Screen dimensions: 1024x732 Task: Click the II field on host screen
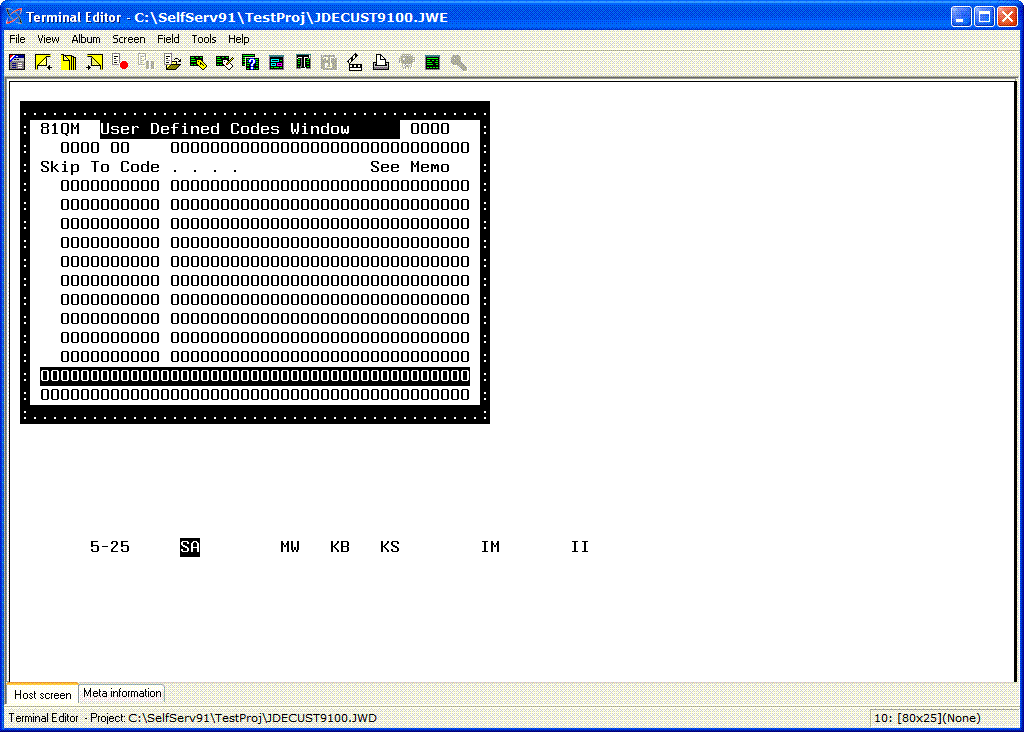[580, 547]
